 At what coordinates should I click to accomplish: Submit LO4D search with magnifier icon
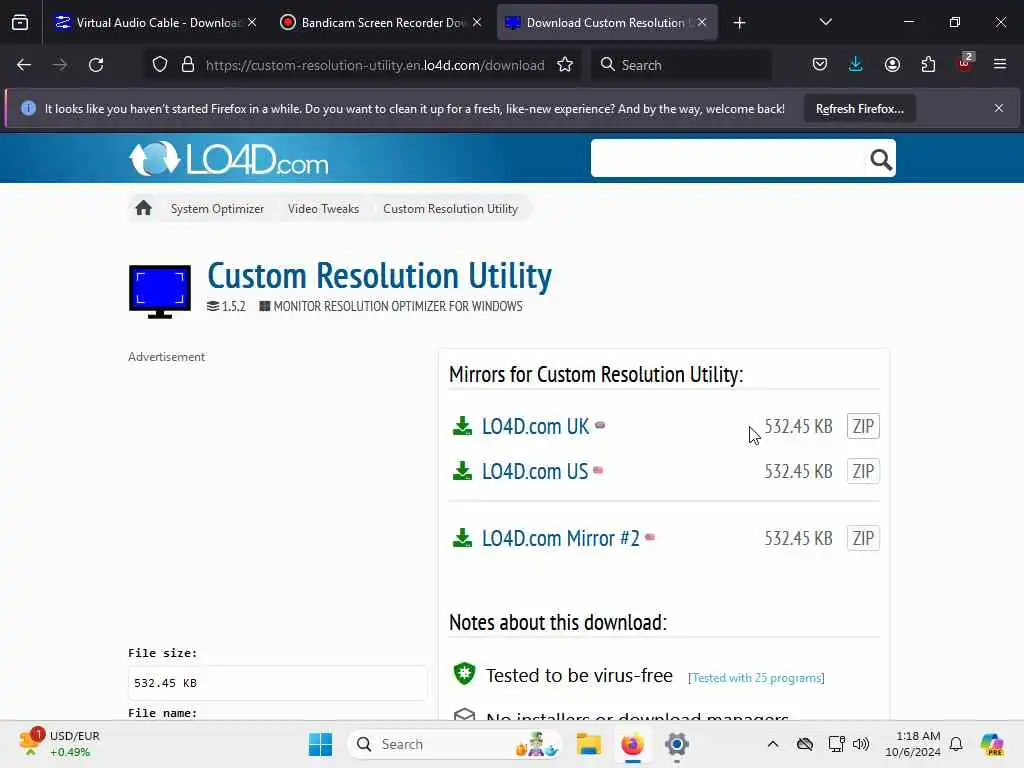point(880,159)
